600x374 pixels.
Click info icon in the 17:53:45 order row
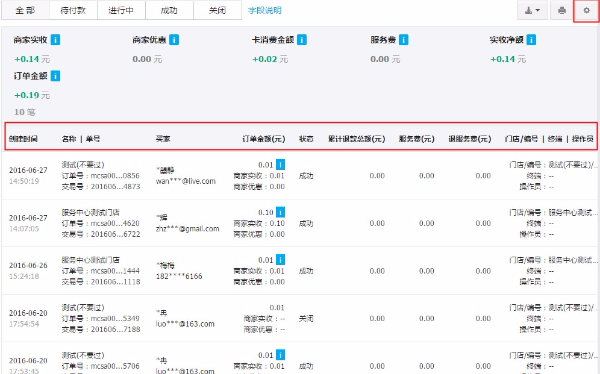[280, 355]
